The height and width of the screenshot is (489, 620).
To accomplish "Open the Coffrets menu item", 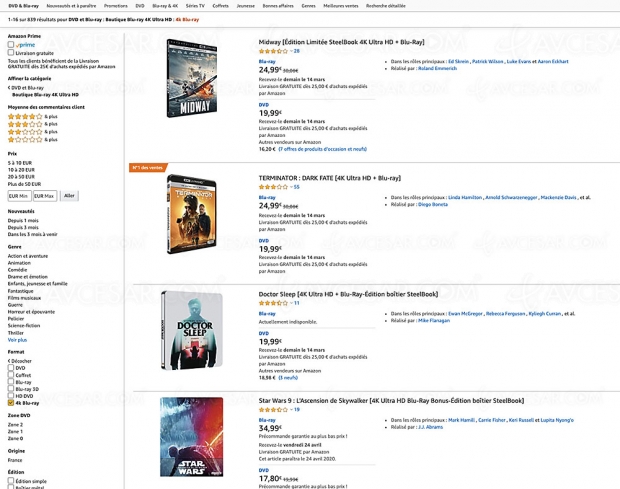I will pyautogui.click(x=220, y=6).
